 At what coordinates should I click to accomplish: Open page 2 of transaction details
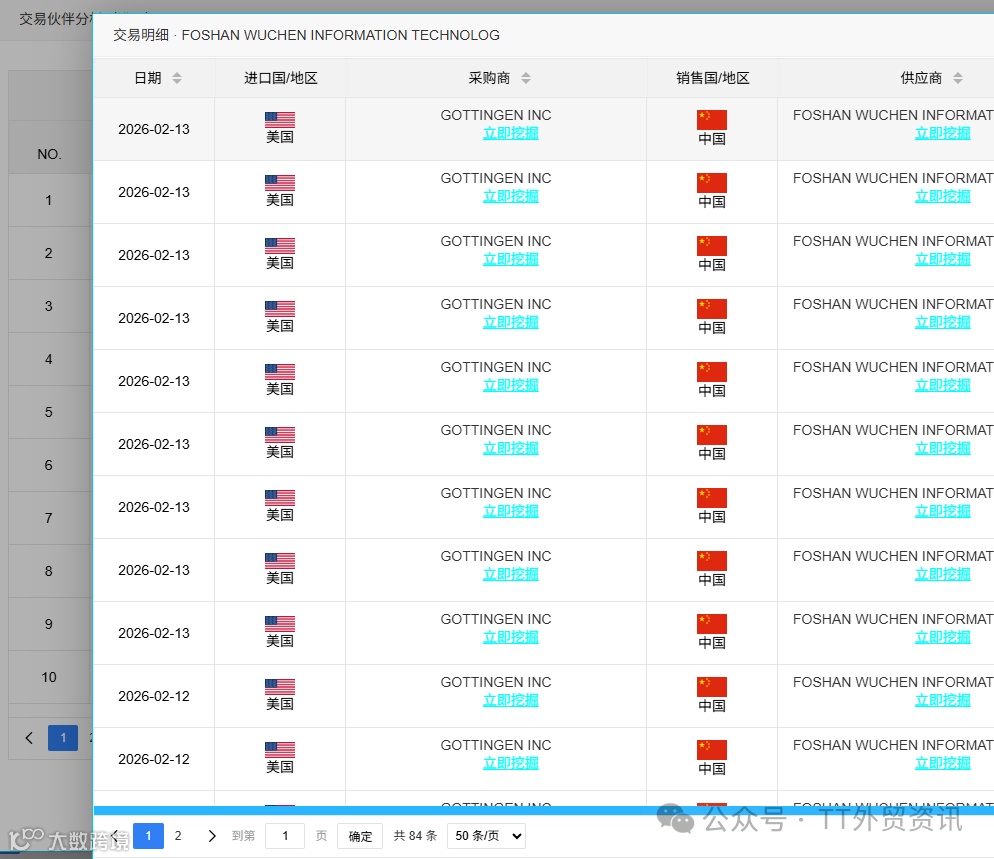(x=178, y=836)
